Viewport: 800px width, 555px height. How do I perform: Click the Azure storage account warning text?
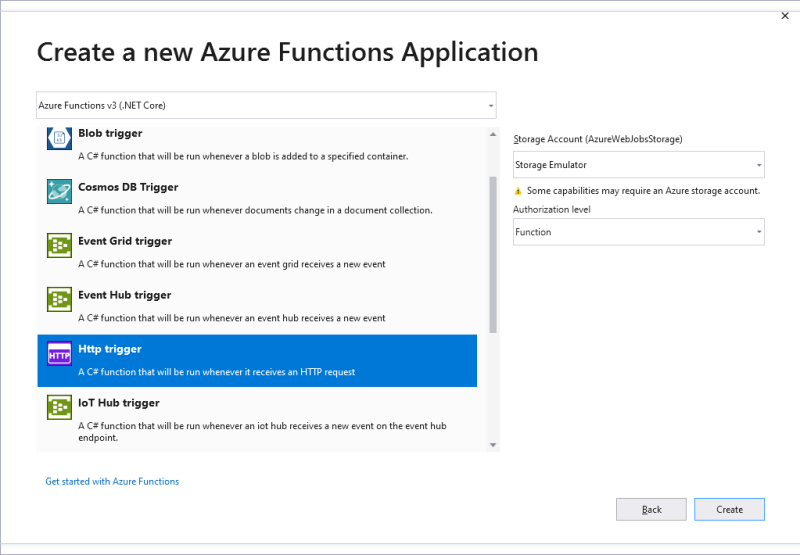point(643,191)
